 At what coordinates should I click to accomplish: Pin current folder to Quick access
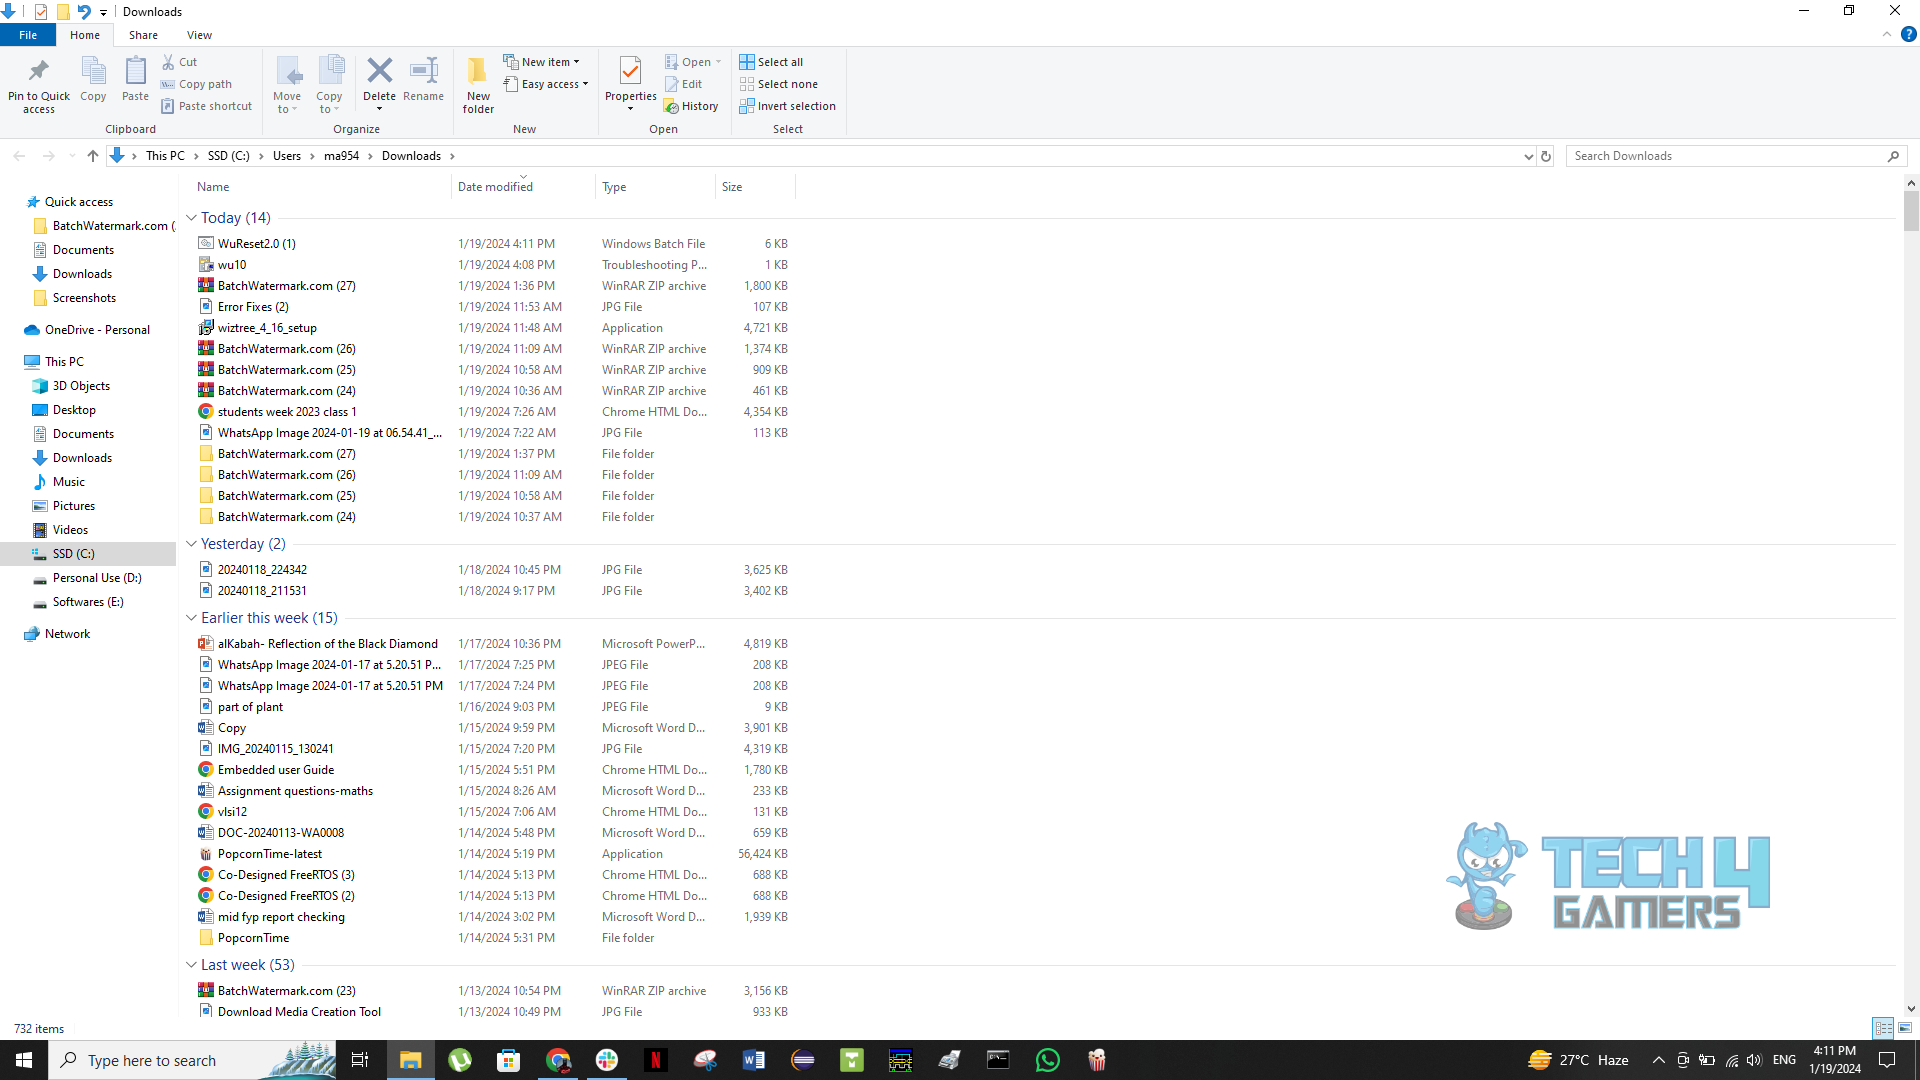38,84
